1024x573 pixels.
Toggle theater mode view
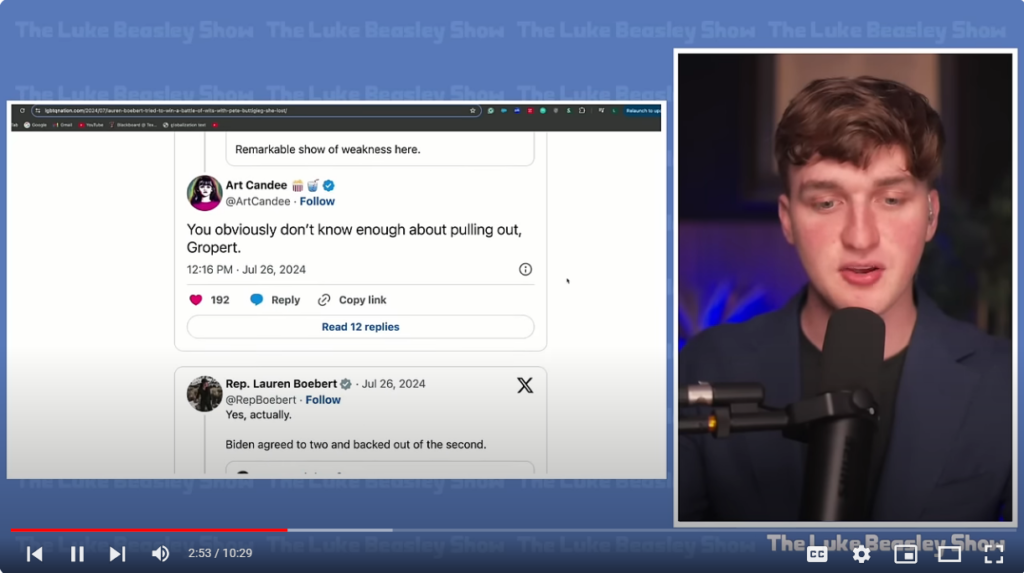(949, 554)
